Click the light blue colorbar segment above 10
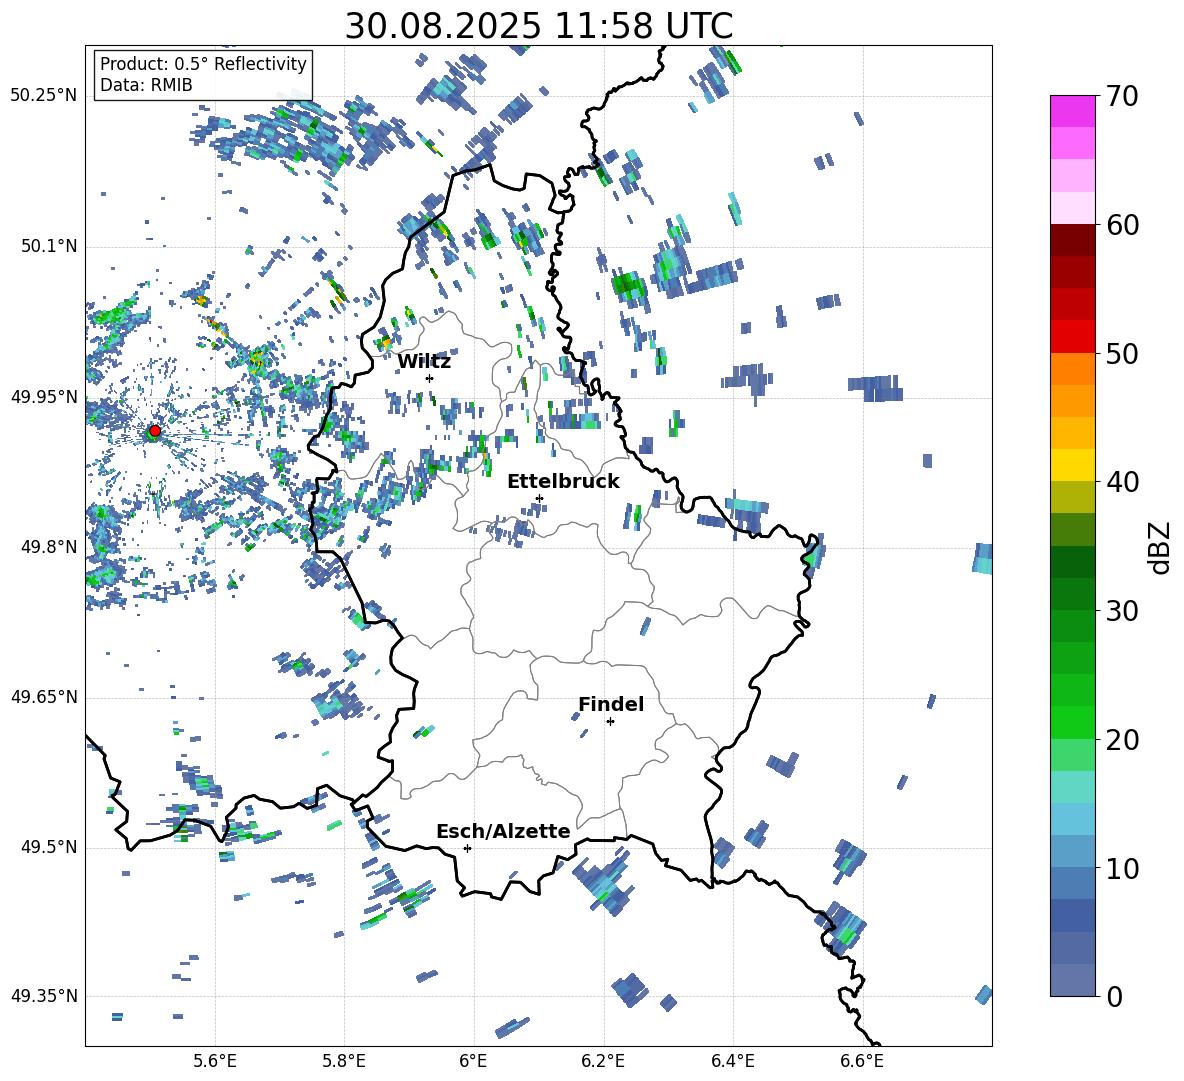This screenshot has width=1184, height=1081. click(x=1072, y=819)
